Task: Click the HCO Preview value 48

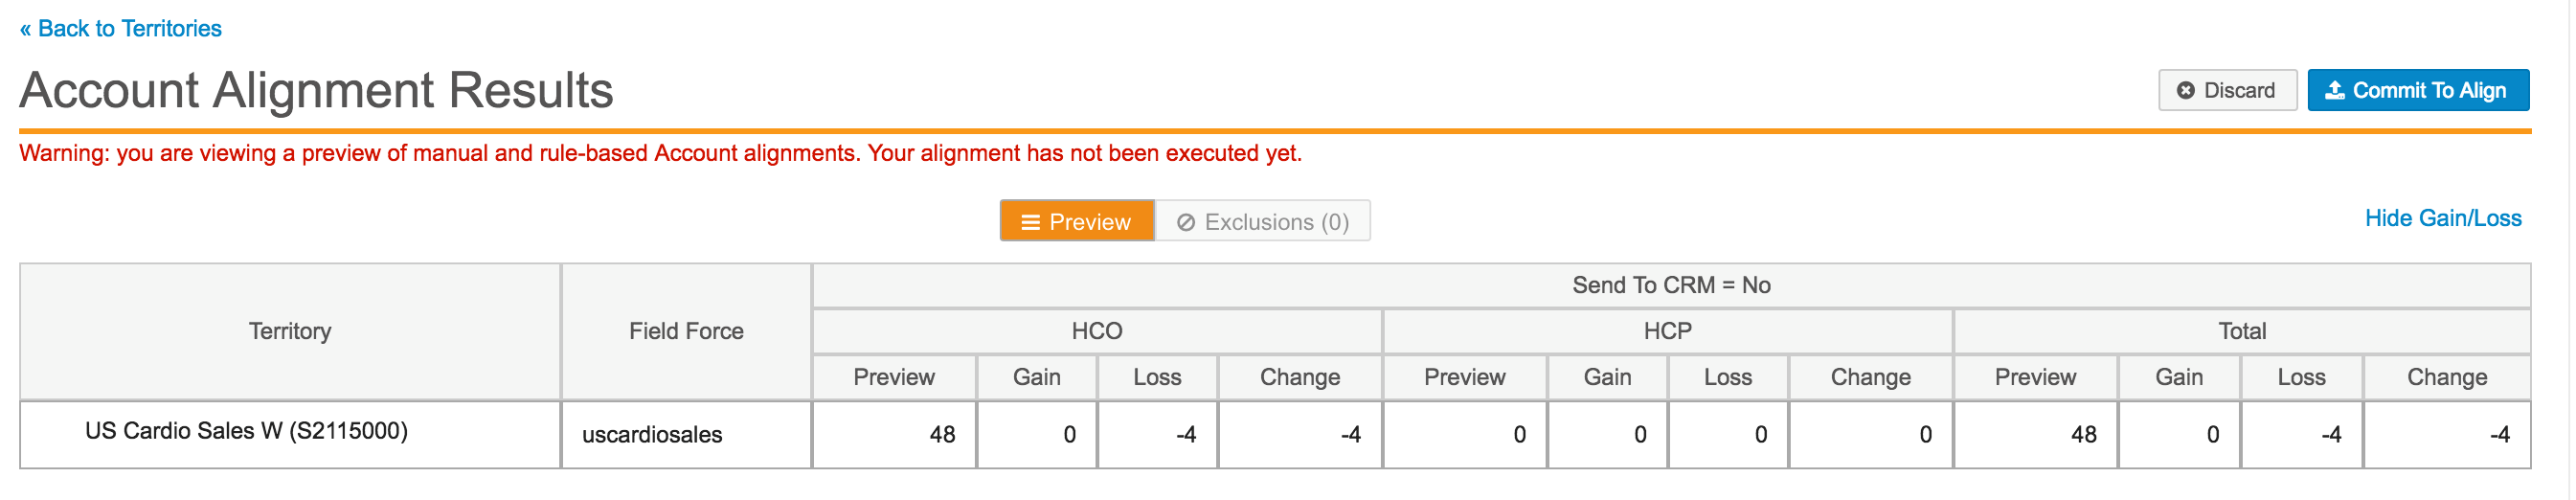Action: click(x=941, y=435)
